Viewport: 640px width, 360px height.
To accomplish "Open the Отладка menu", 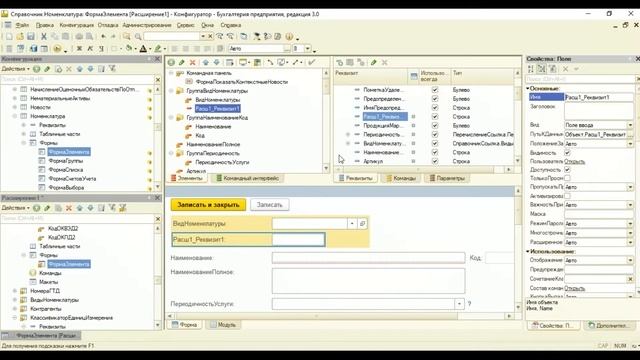I will click(108, 25).
